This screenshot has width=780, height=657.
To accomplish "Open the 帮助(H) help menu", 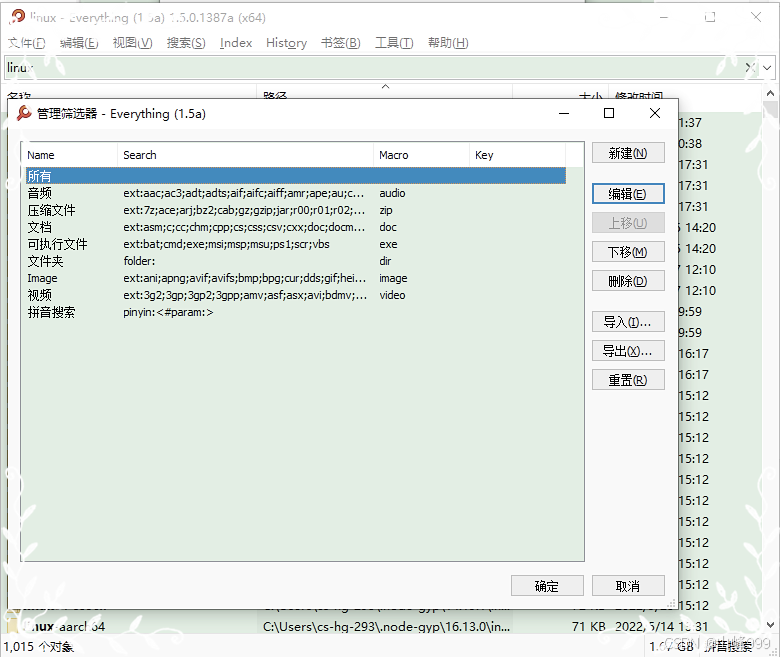I will tap(448, 43).
